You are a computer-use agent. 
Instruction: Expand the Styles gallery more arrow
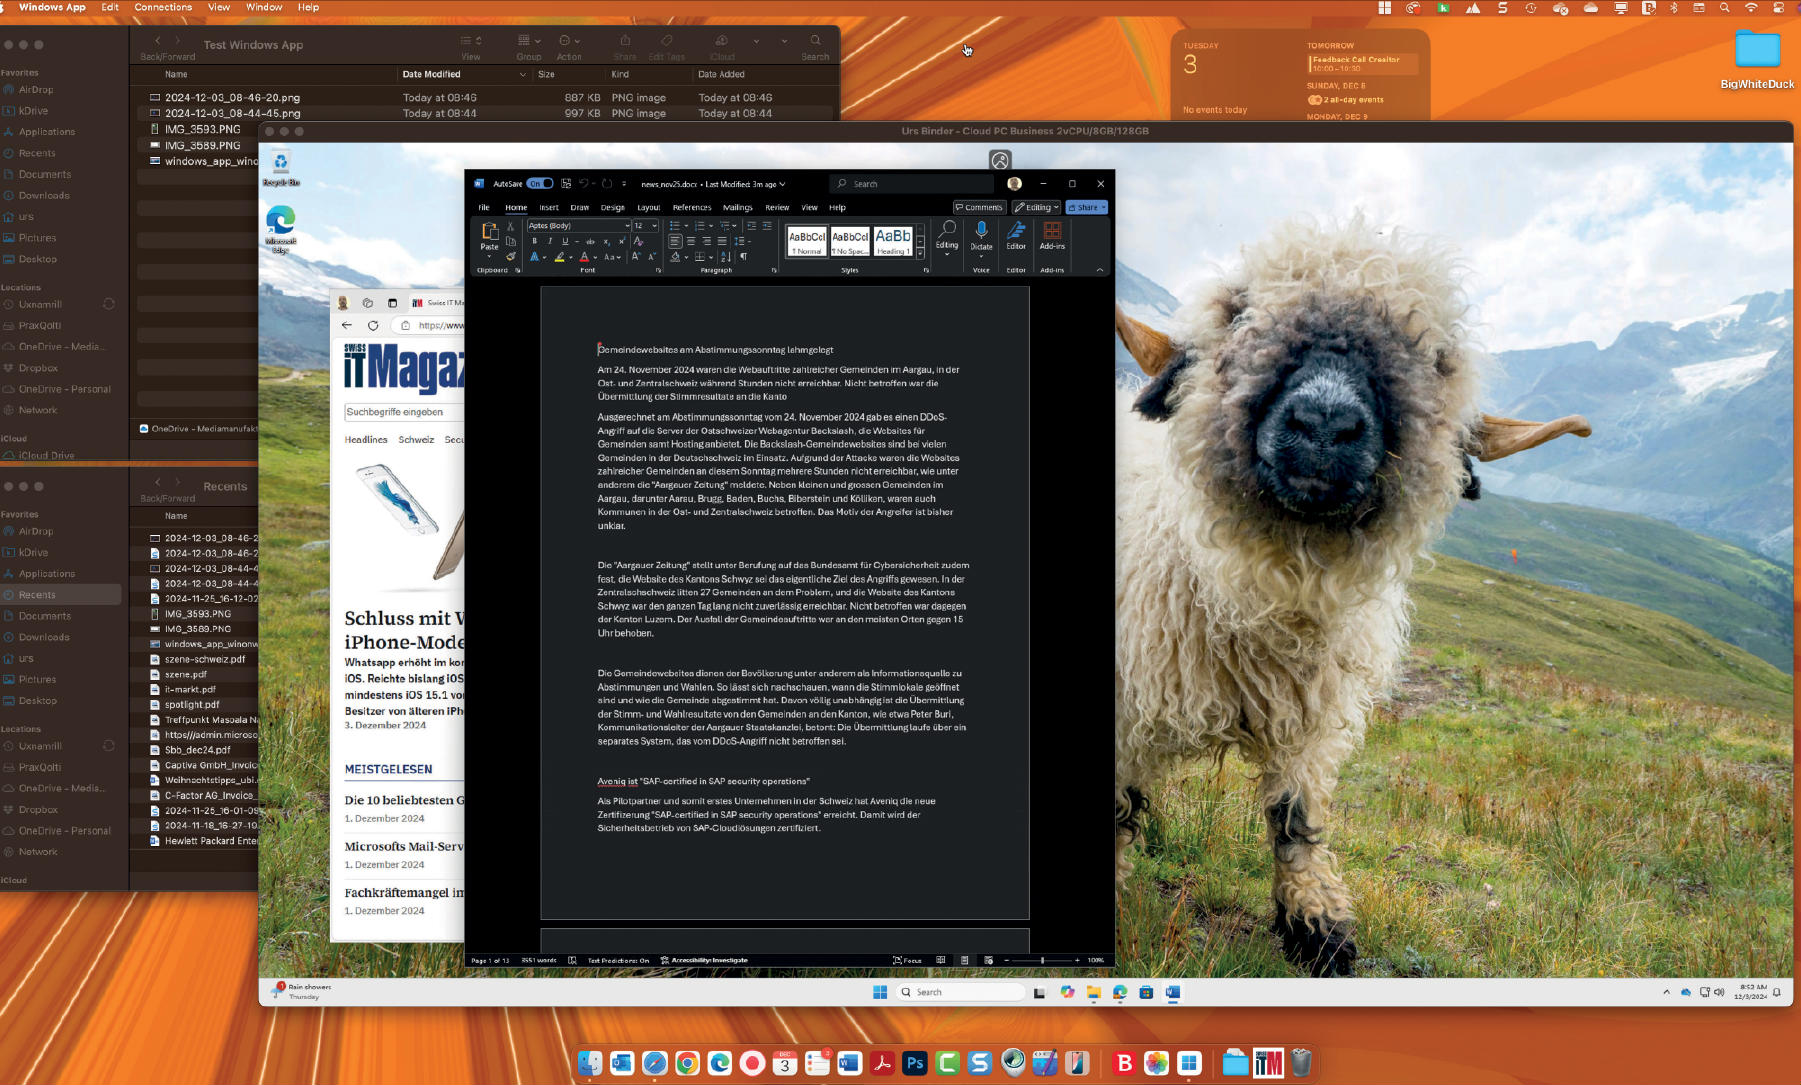coord(920,254)
